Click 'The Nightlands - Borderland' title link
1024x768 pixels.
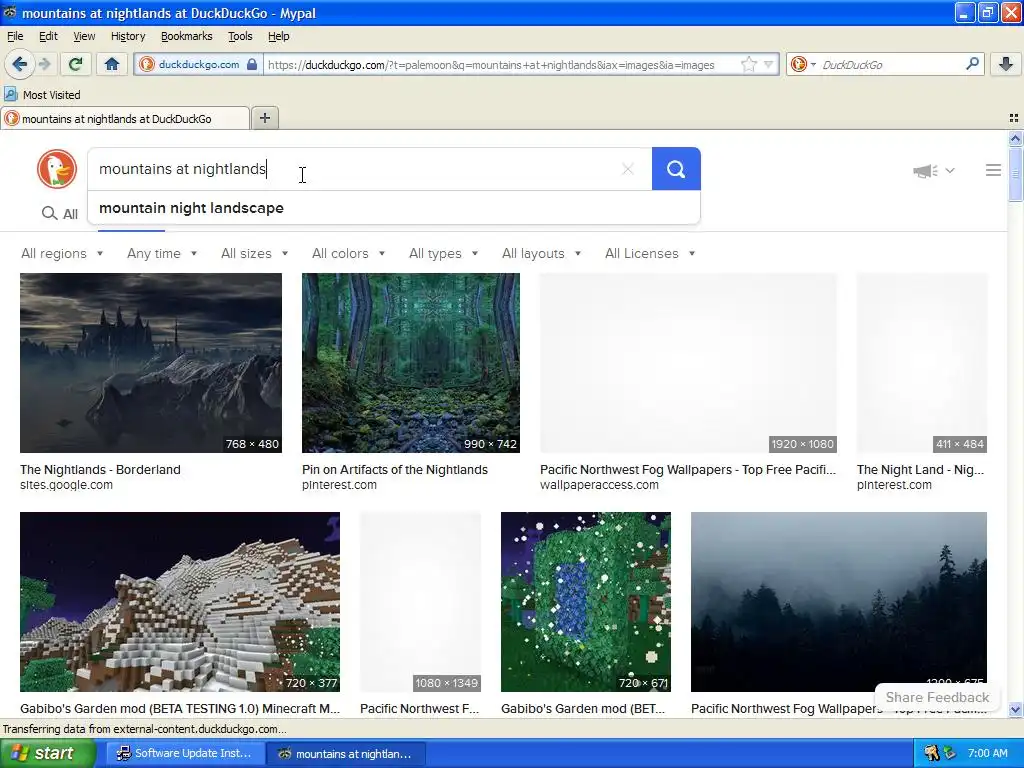click(101, 470)
